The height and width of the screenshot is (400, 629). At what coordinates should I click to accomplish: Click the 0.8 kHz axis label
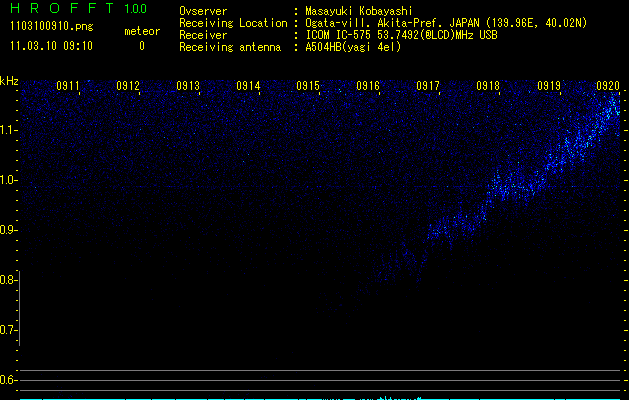(x=8, y=280)
